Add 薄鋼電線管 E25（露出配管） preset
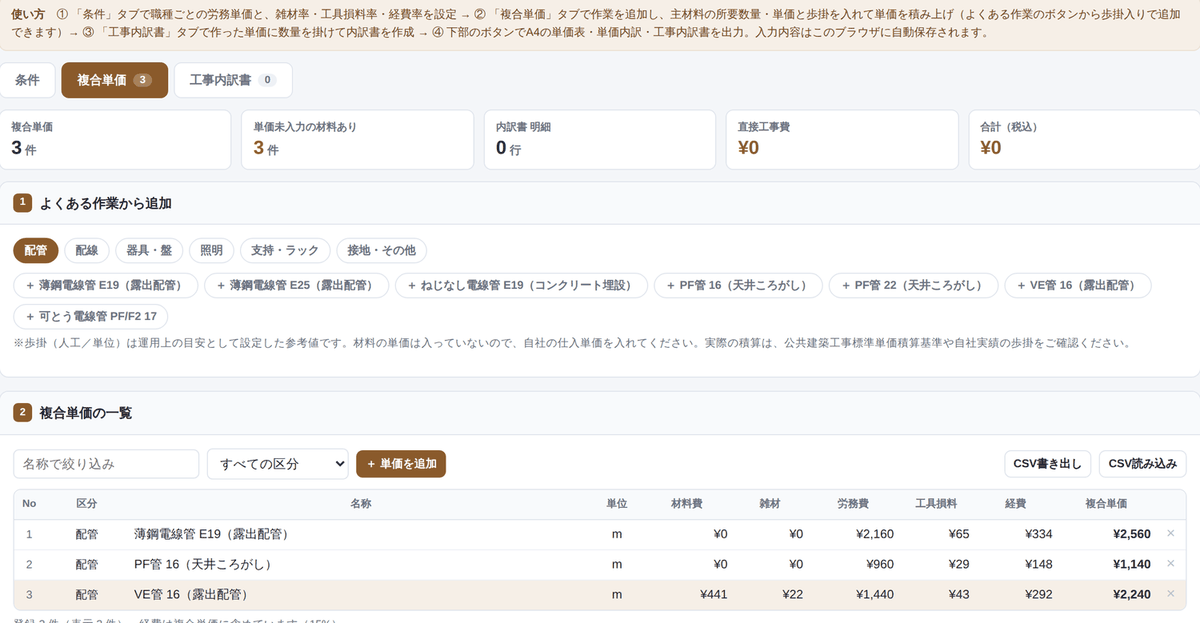Image resolution: width=1200 pixels, height=623 pixels. click(x=296, y=286)
